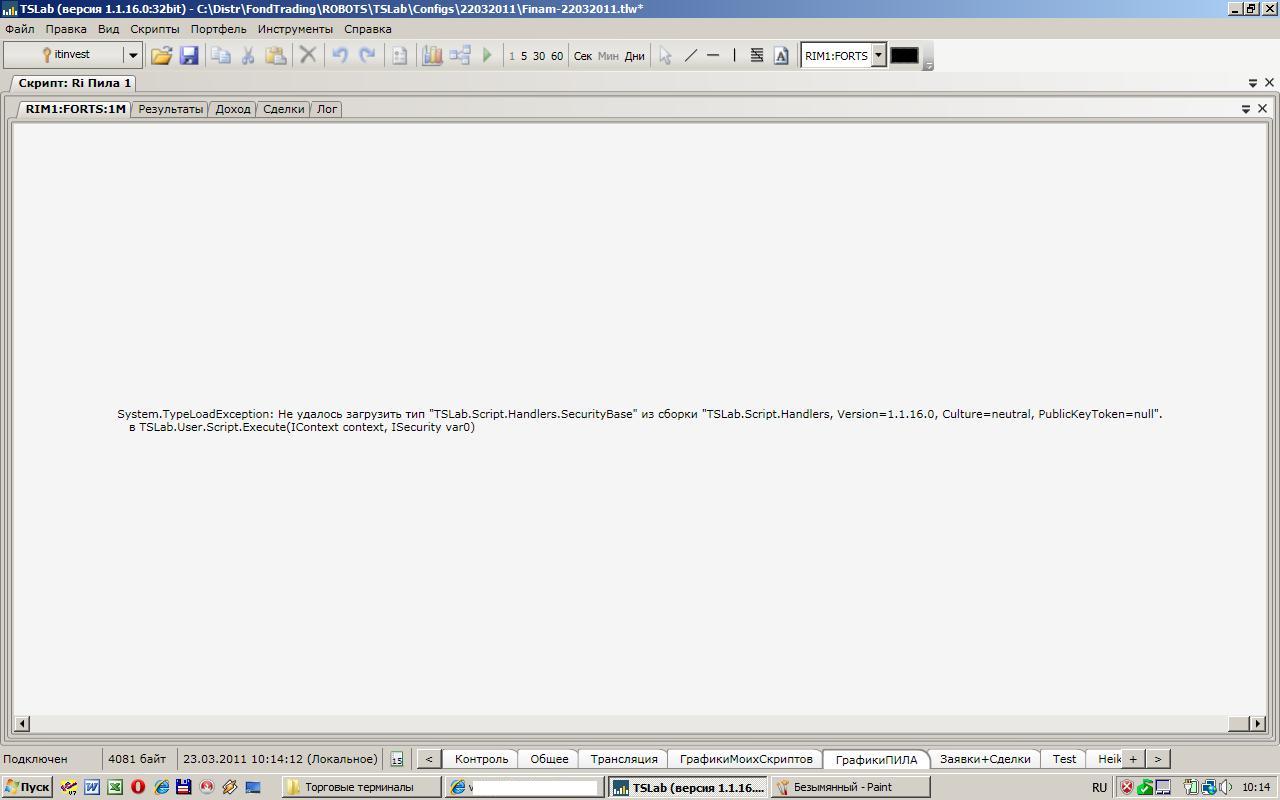Click the Copy toolbar icon

[x=221, y=56]
